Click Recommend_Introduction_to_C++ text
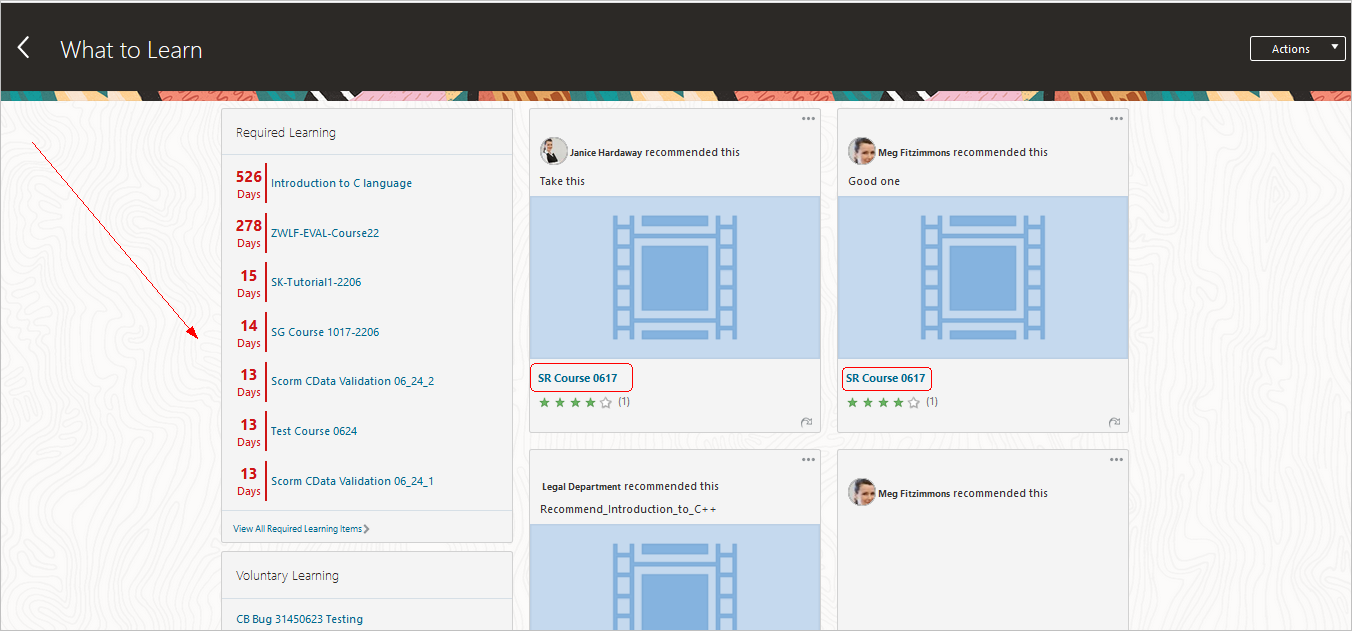The width and height of the screenshot is (1352, 631). (x=628, y=509)
